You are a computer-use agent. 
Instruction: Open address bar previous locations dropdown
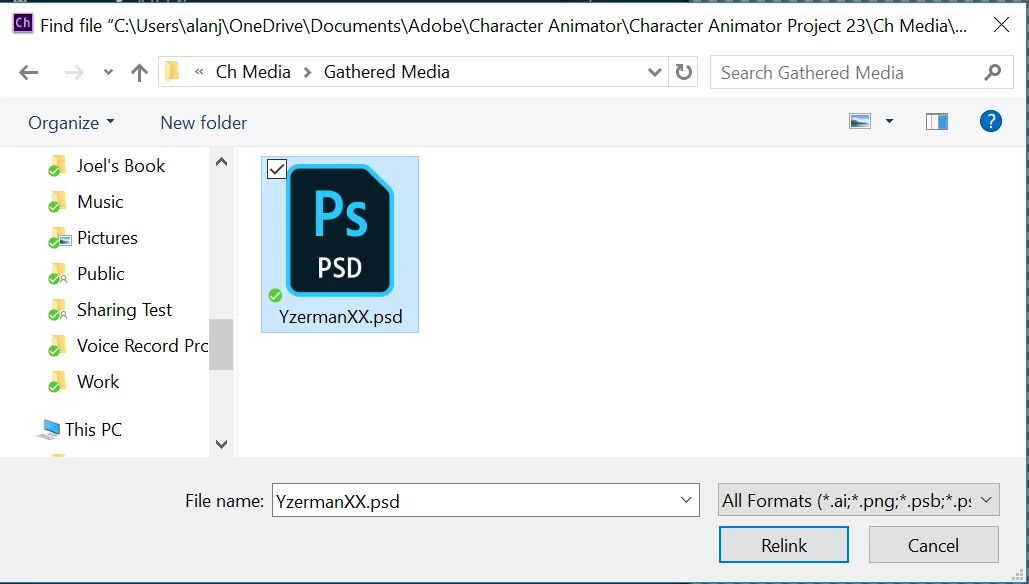[x=654, y=72]
